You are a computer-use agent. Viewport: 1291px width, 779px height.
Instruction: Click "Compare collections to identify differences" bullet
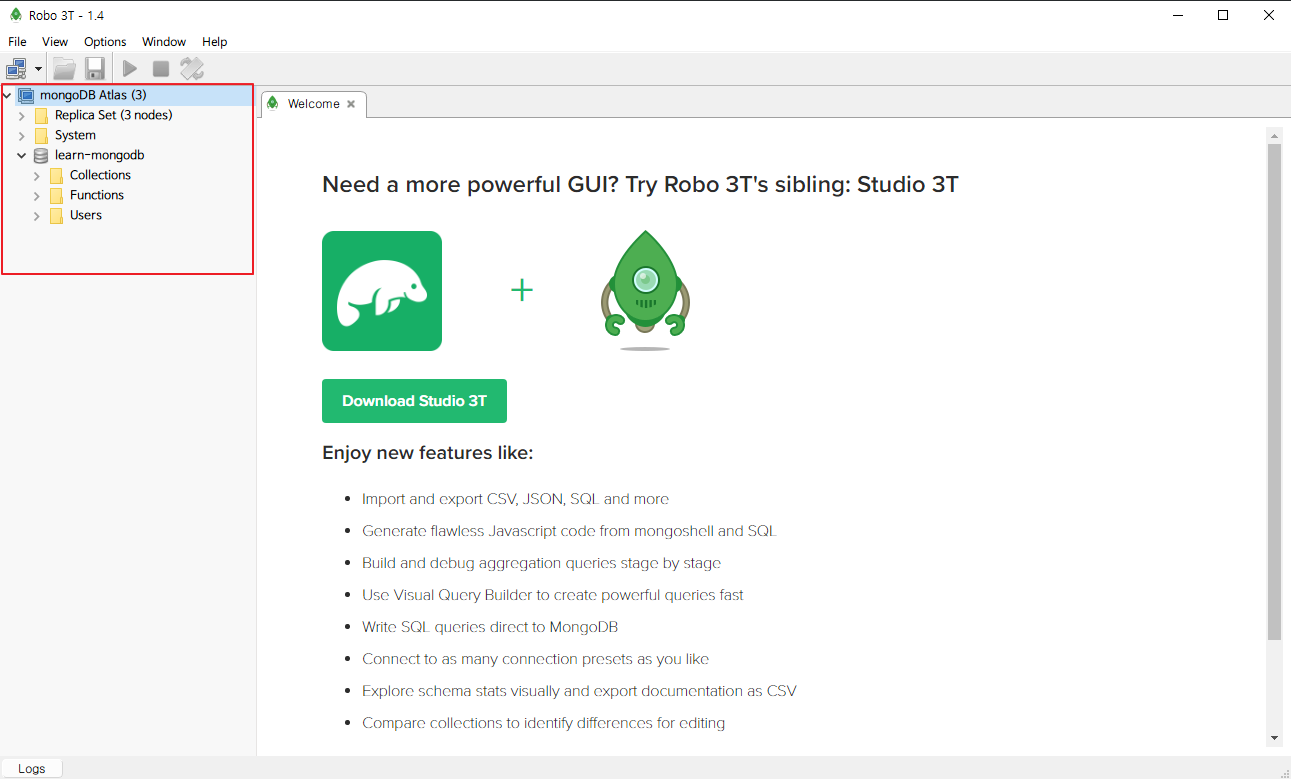point(543,723)
